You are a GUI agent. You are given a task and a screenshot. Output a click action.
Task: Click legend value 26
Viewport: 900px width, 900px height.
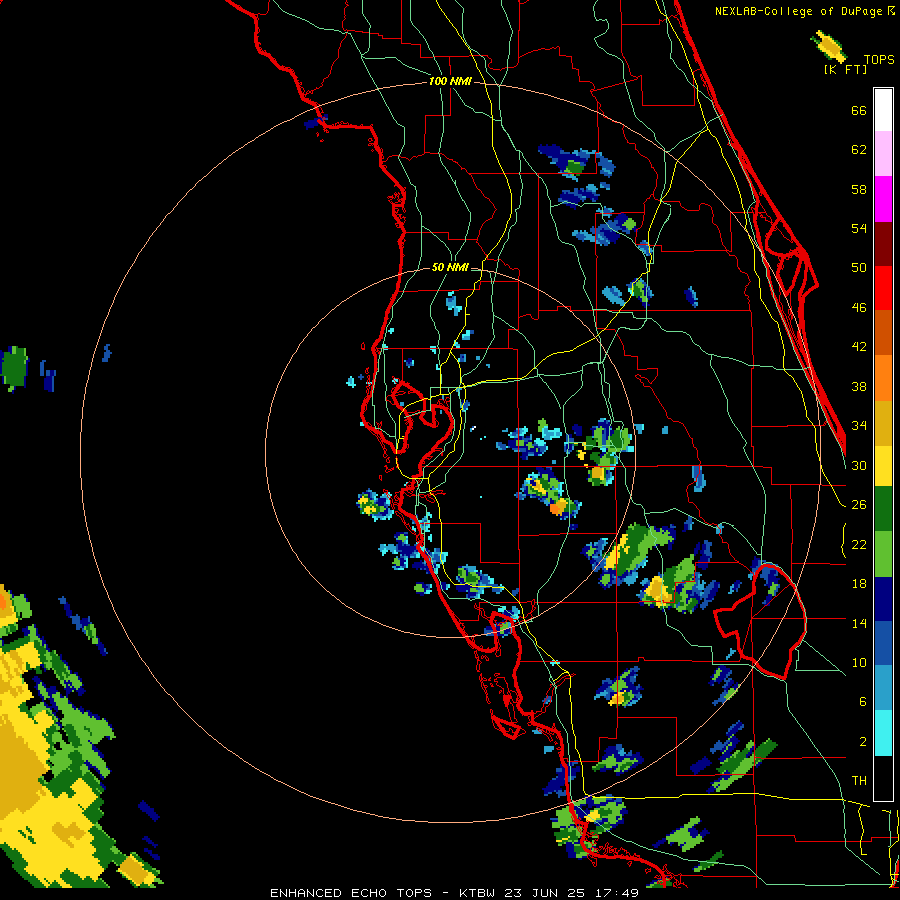(x=859, y=505)
